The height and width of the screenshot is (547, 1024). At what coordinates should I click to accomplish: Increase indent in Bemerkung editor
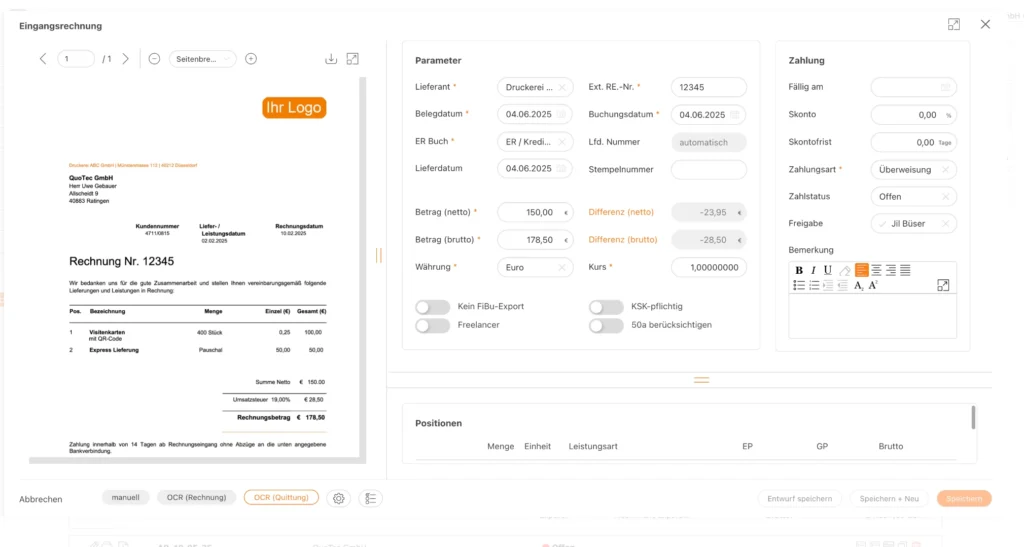pyautogui.click(x=828, y=285)
